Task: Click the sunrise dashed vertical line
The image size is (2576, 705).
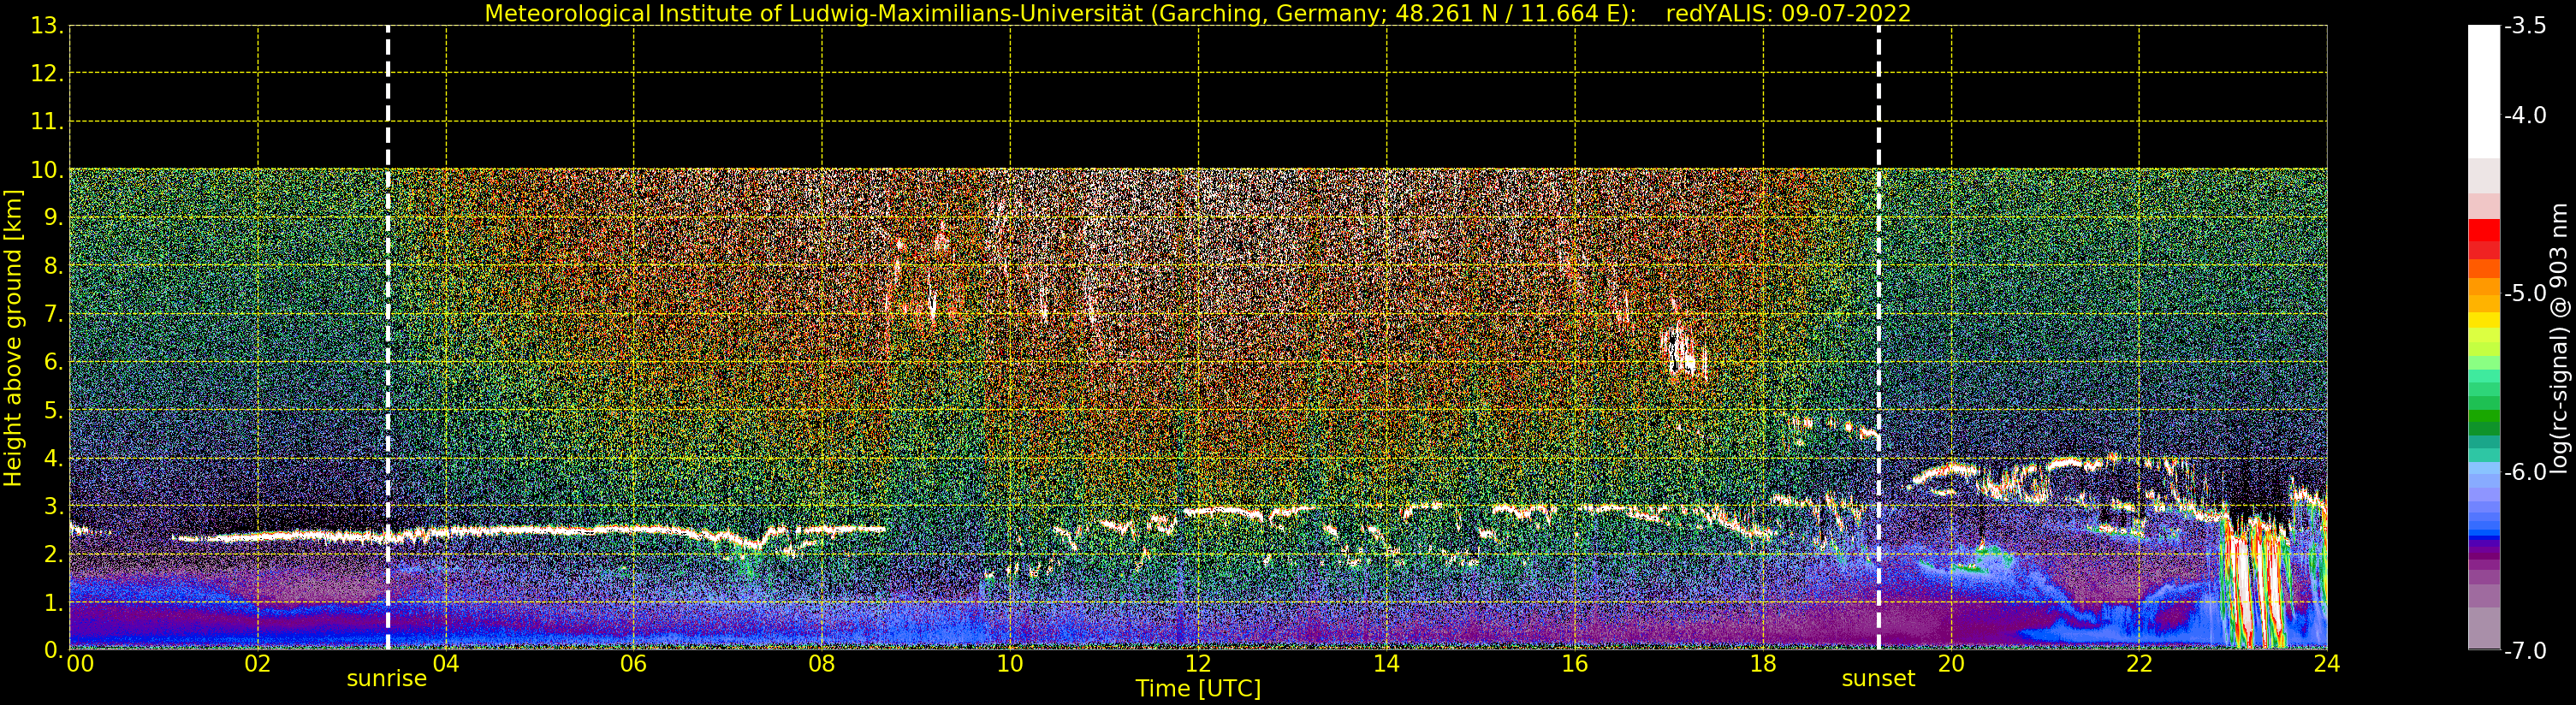Action: (x=388, y=337)
